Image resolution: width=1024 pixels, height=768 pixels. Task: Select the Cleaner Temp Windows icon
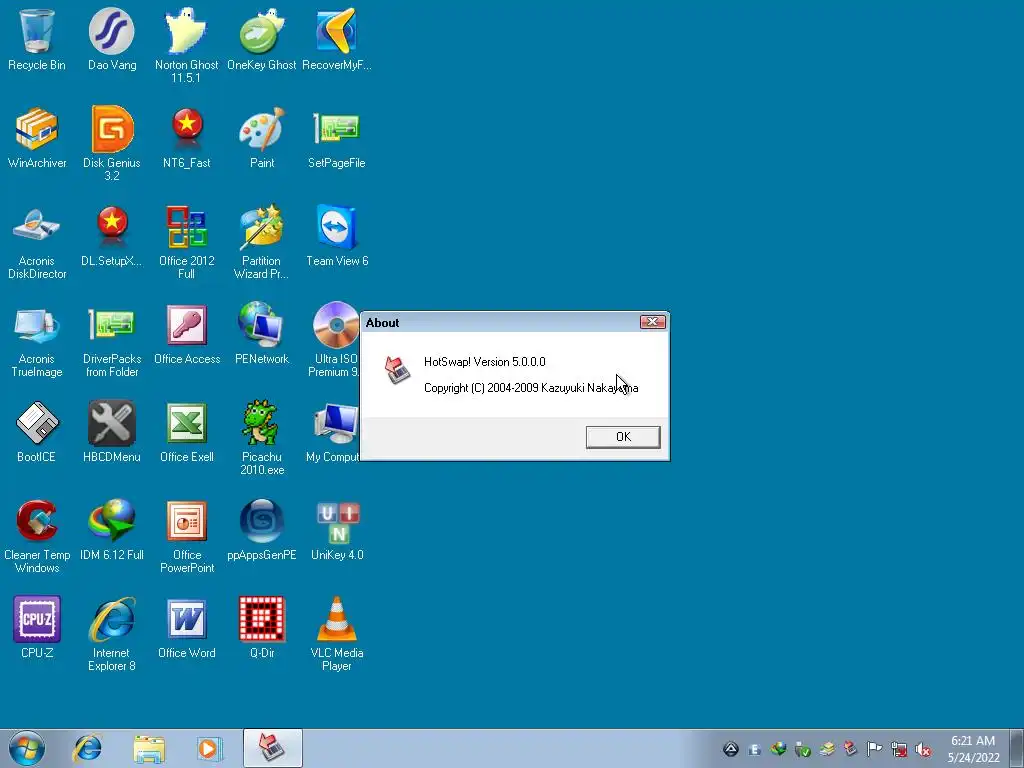coord(37,535)
